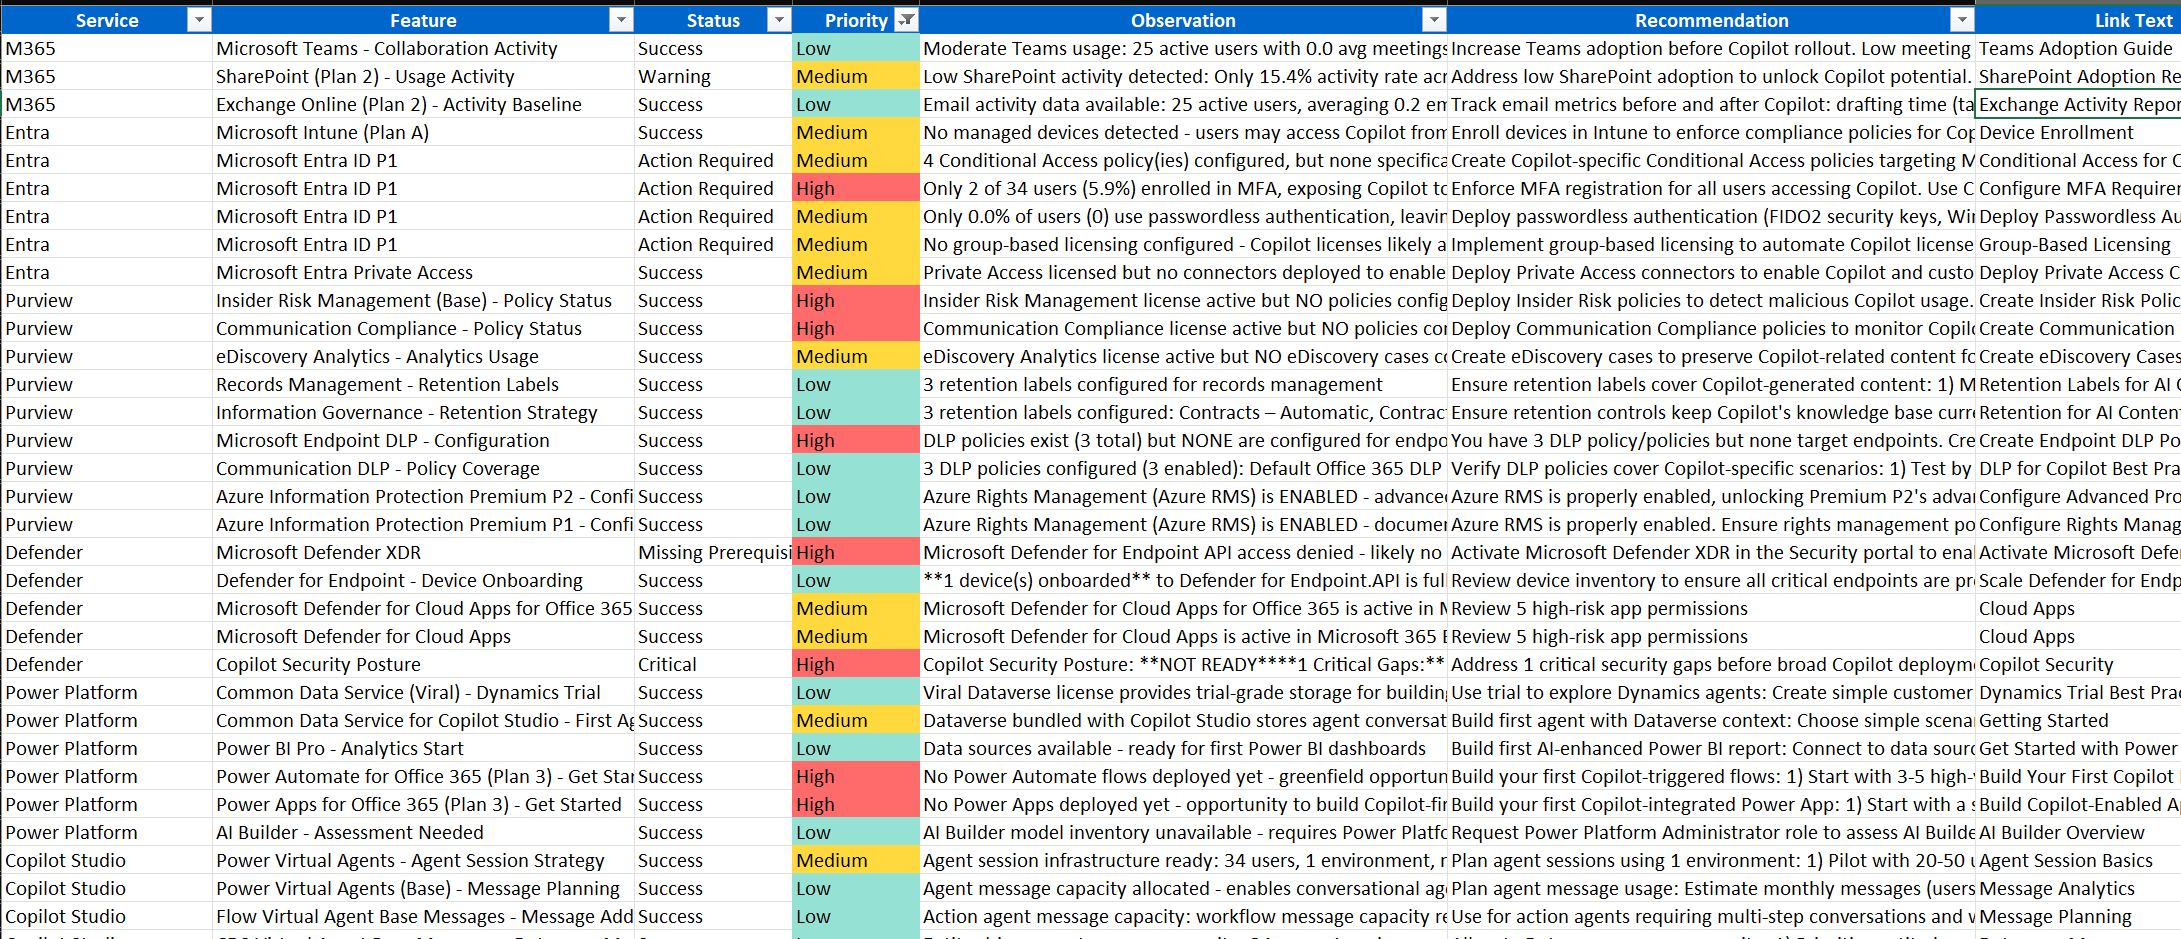Click 'Common Data Service (Viral) - Dynamics Trial' cell

pyautogui.click(x=423, y=692)
